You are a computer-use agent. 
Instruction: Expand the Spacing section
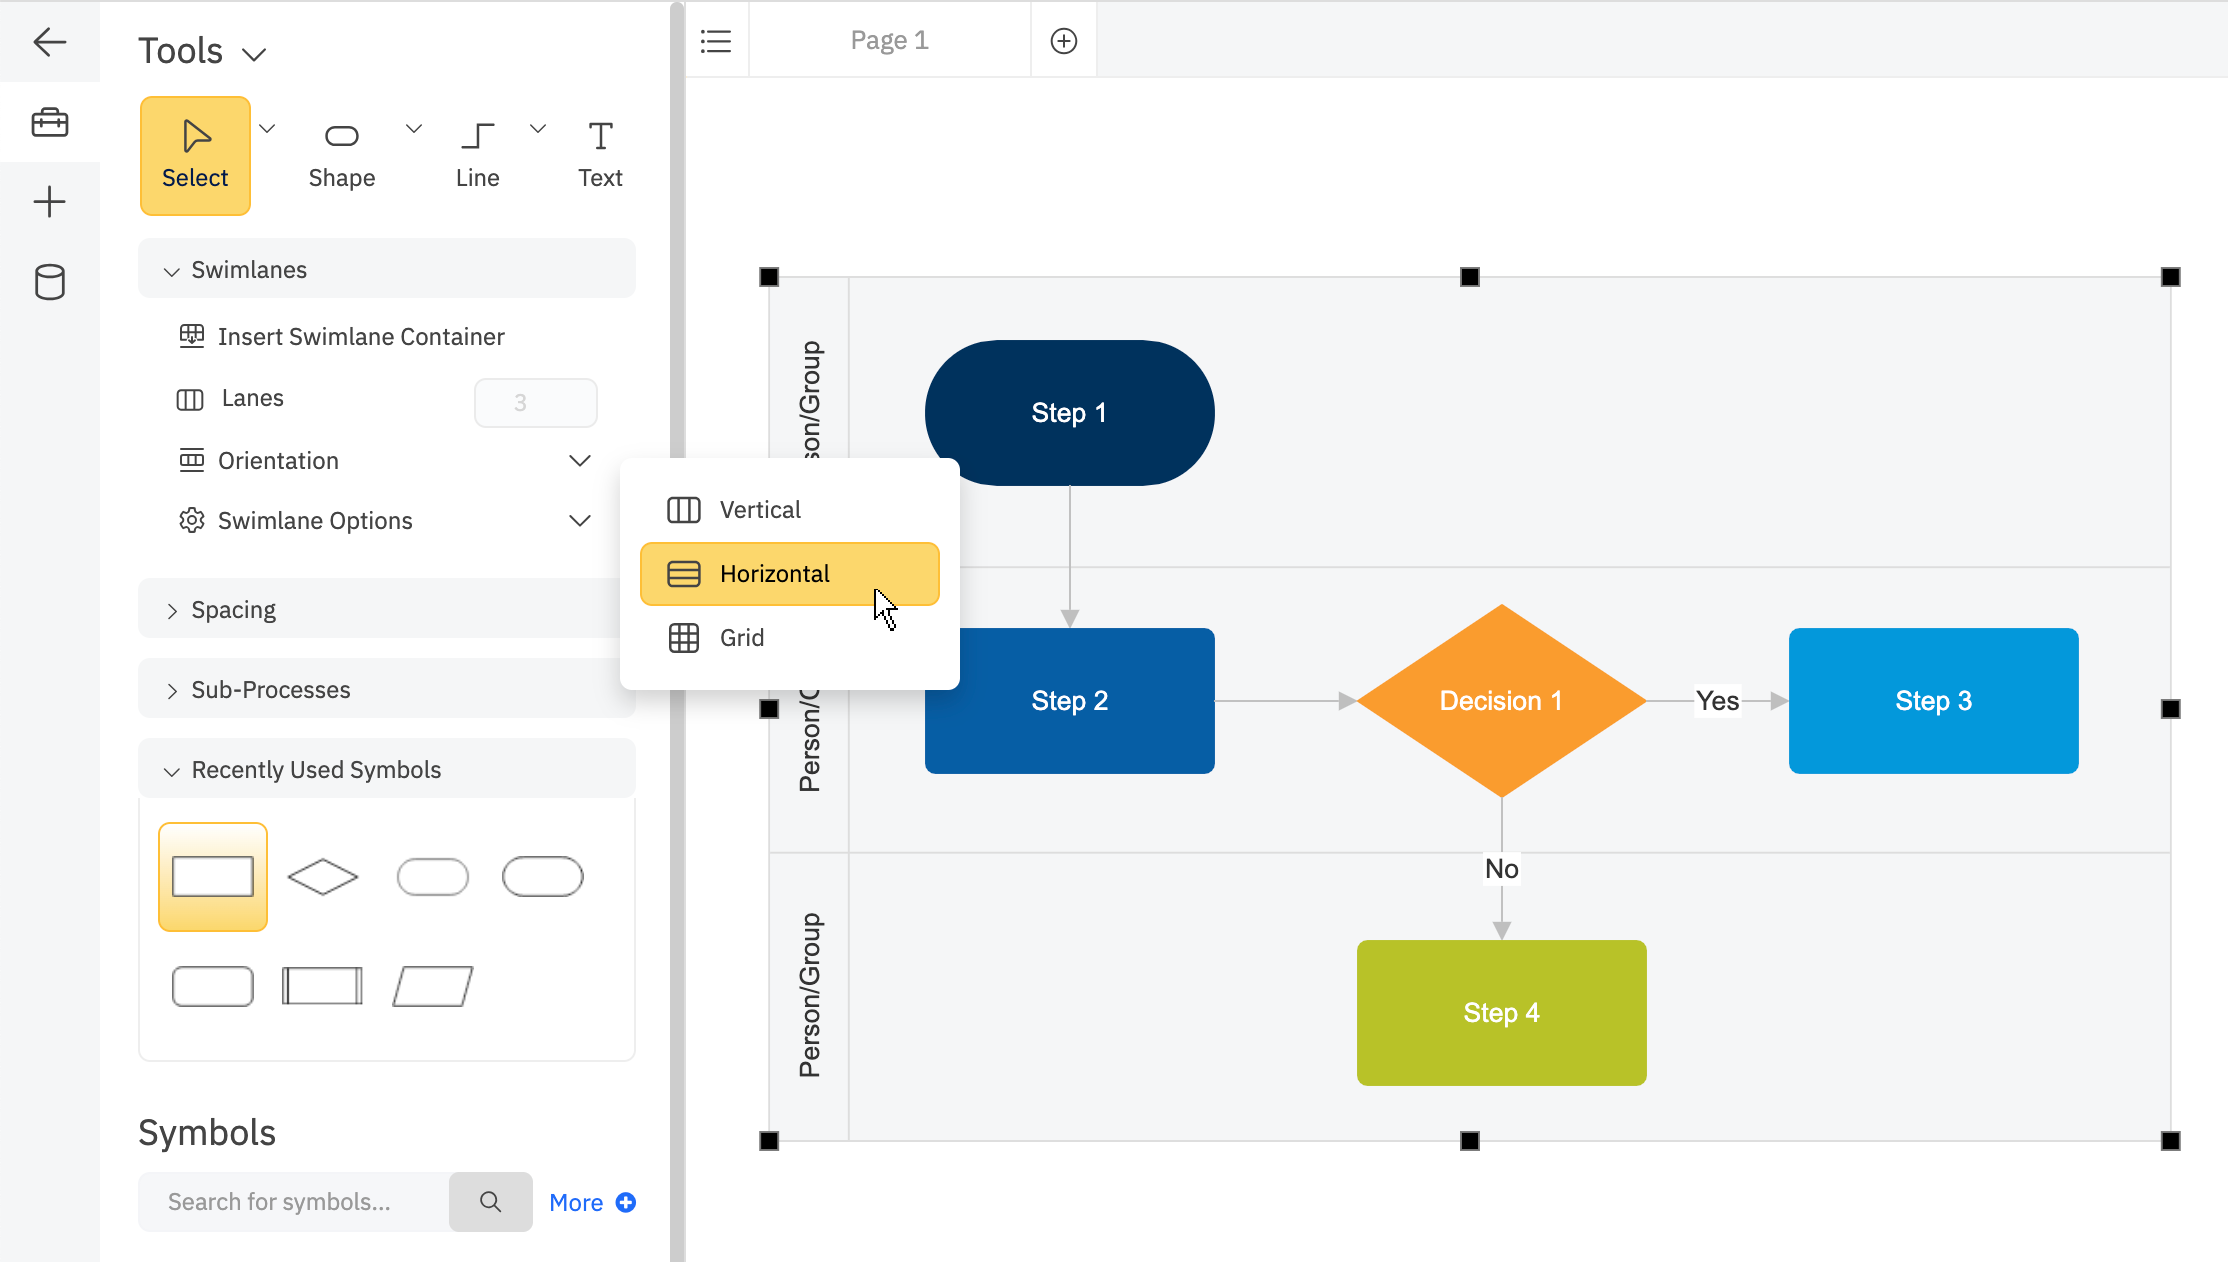pyautogui.click(x=232, y=609)
